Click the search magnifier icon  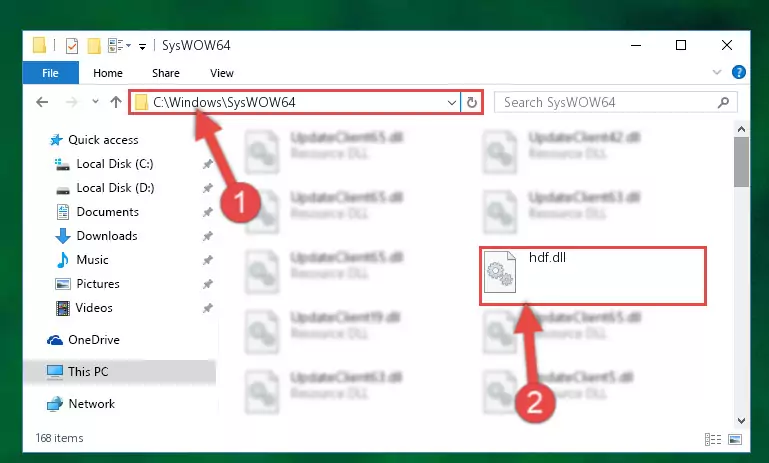pyautogui.click(x=723, y=102)
